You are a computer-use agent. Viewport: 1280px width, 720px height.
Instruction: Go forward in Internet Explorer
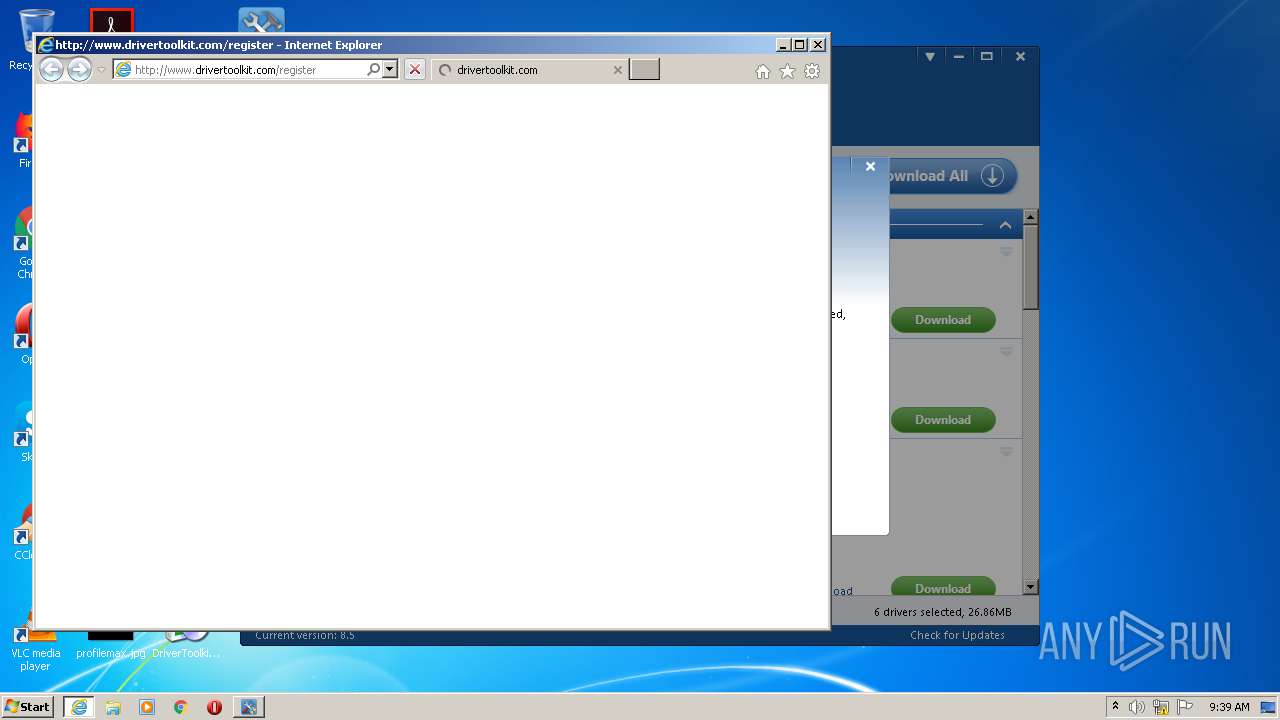point(79,69)
